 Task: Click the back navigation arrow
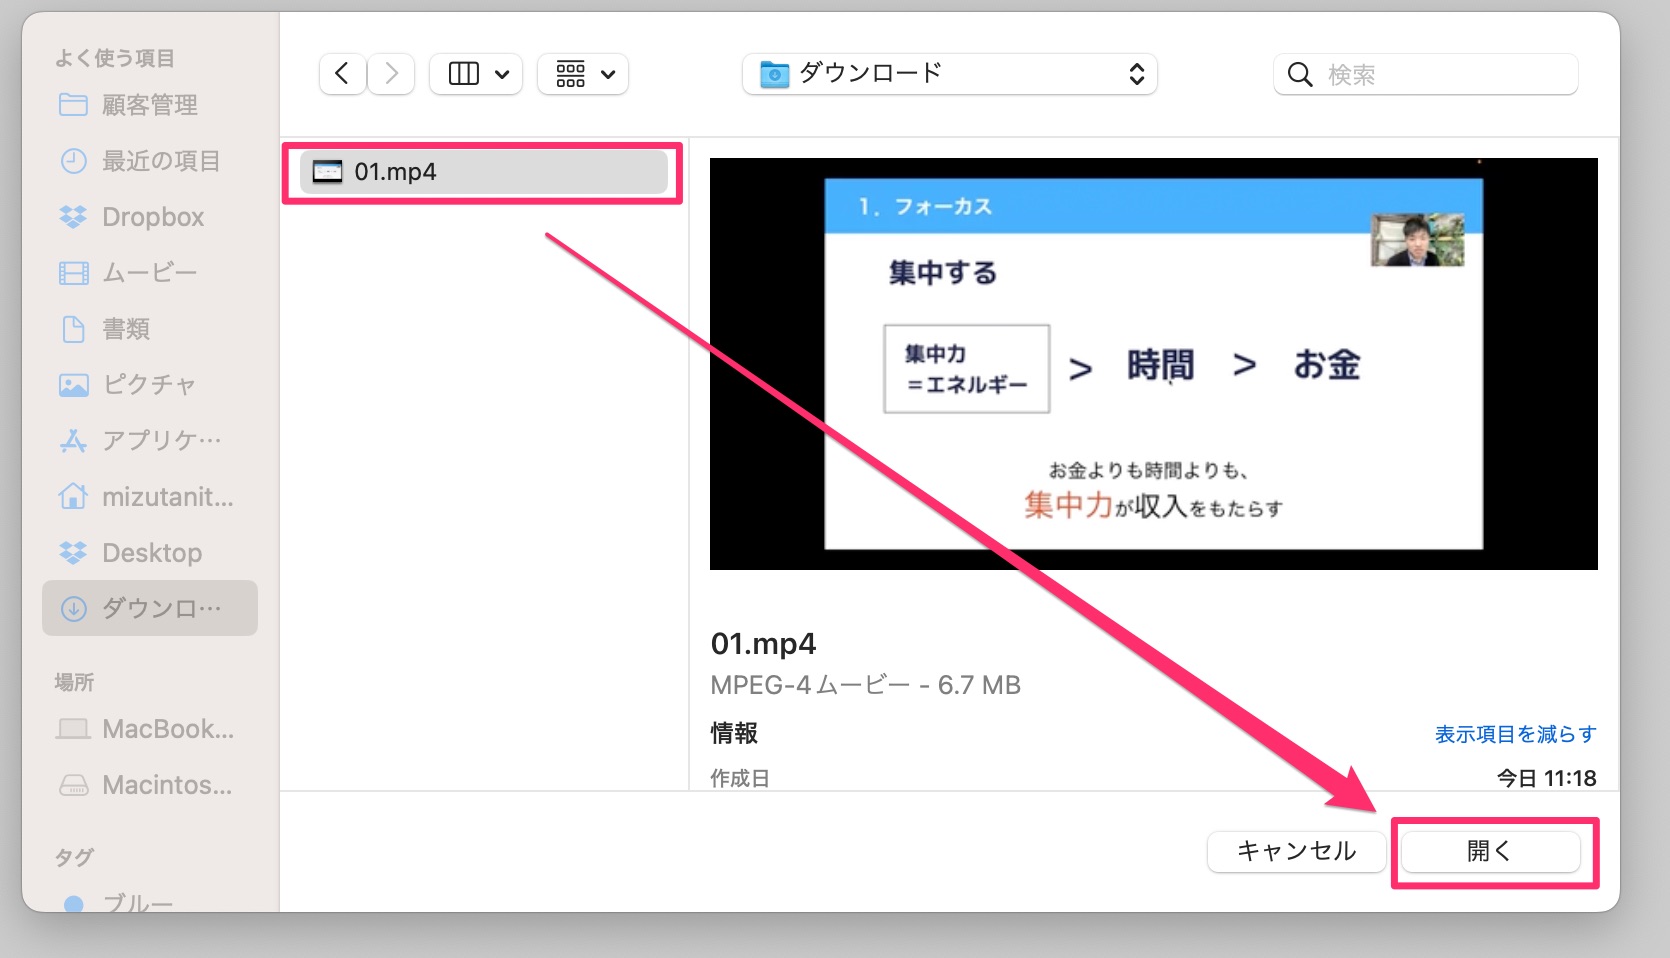(342, 74)
